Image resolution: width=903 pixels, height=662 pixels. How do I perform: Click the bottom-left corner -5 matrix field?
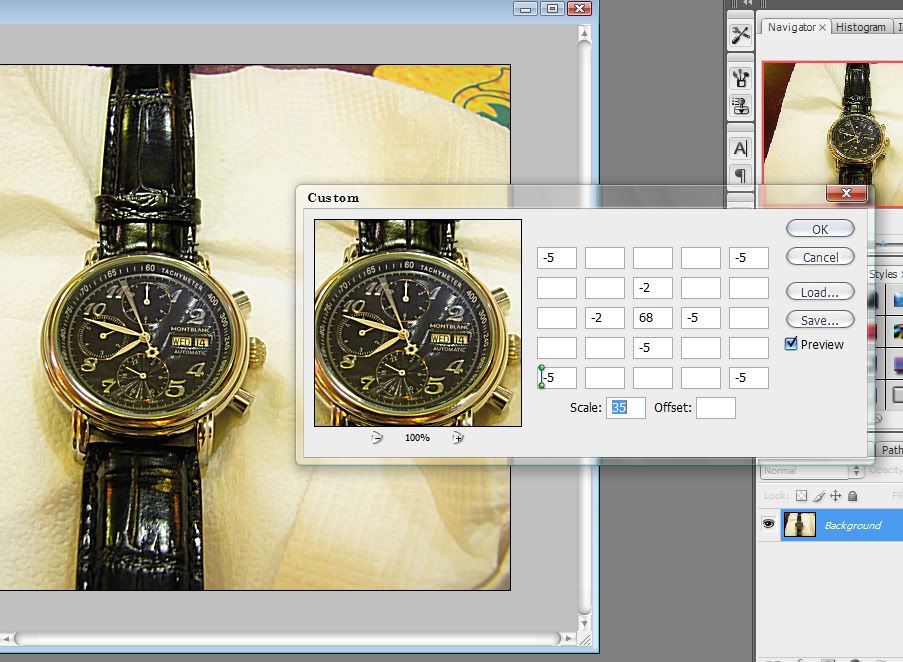pyautogui.click(x=557, y=378)
